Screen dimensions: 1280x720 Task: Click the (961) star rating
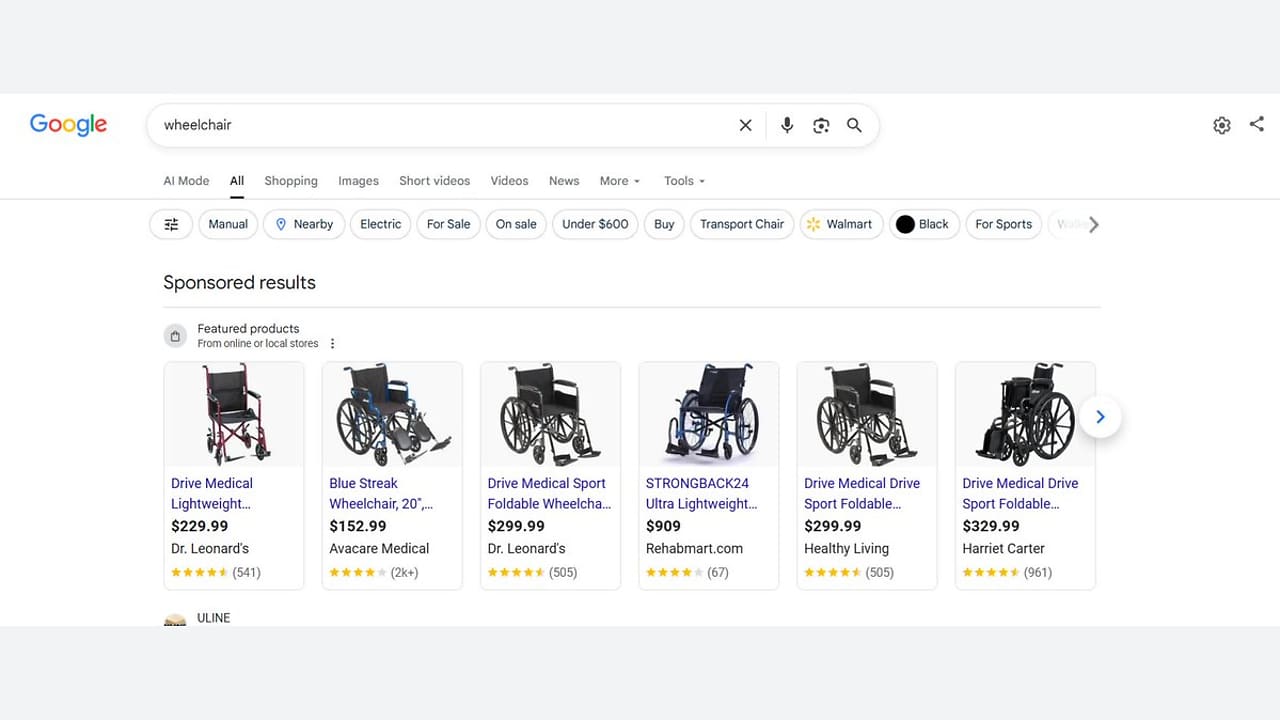(1007, 573)
